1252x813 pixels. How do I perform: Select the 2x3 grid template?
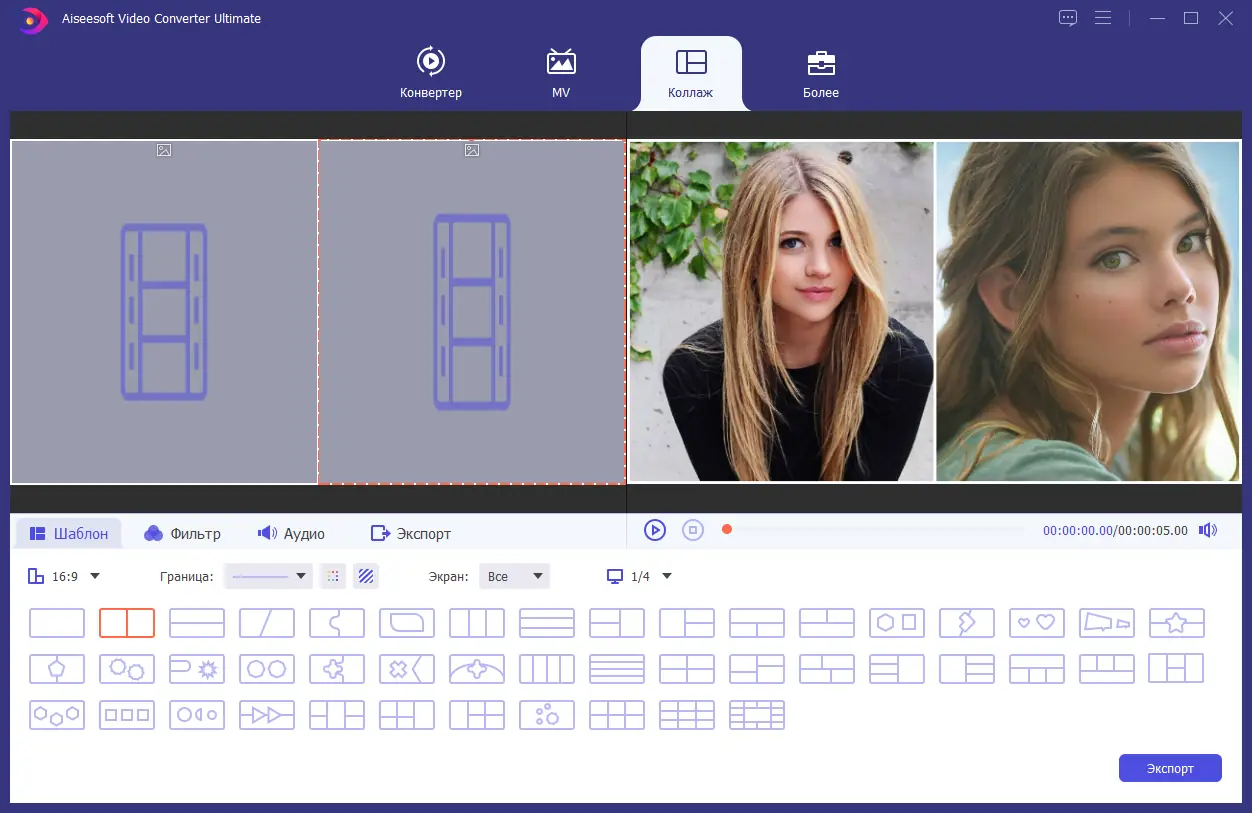click(x=617, y=715)
